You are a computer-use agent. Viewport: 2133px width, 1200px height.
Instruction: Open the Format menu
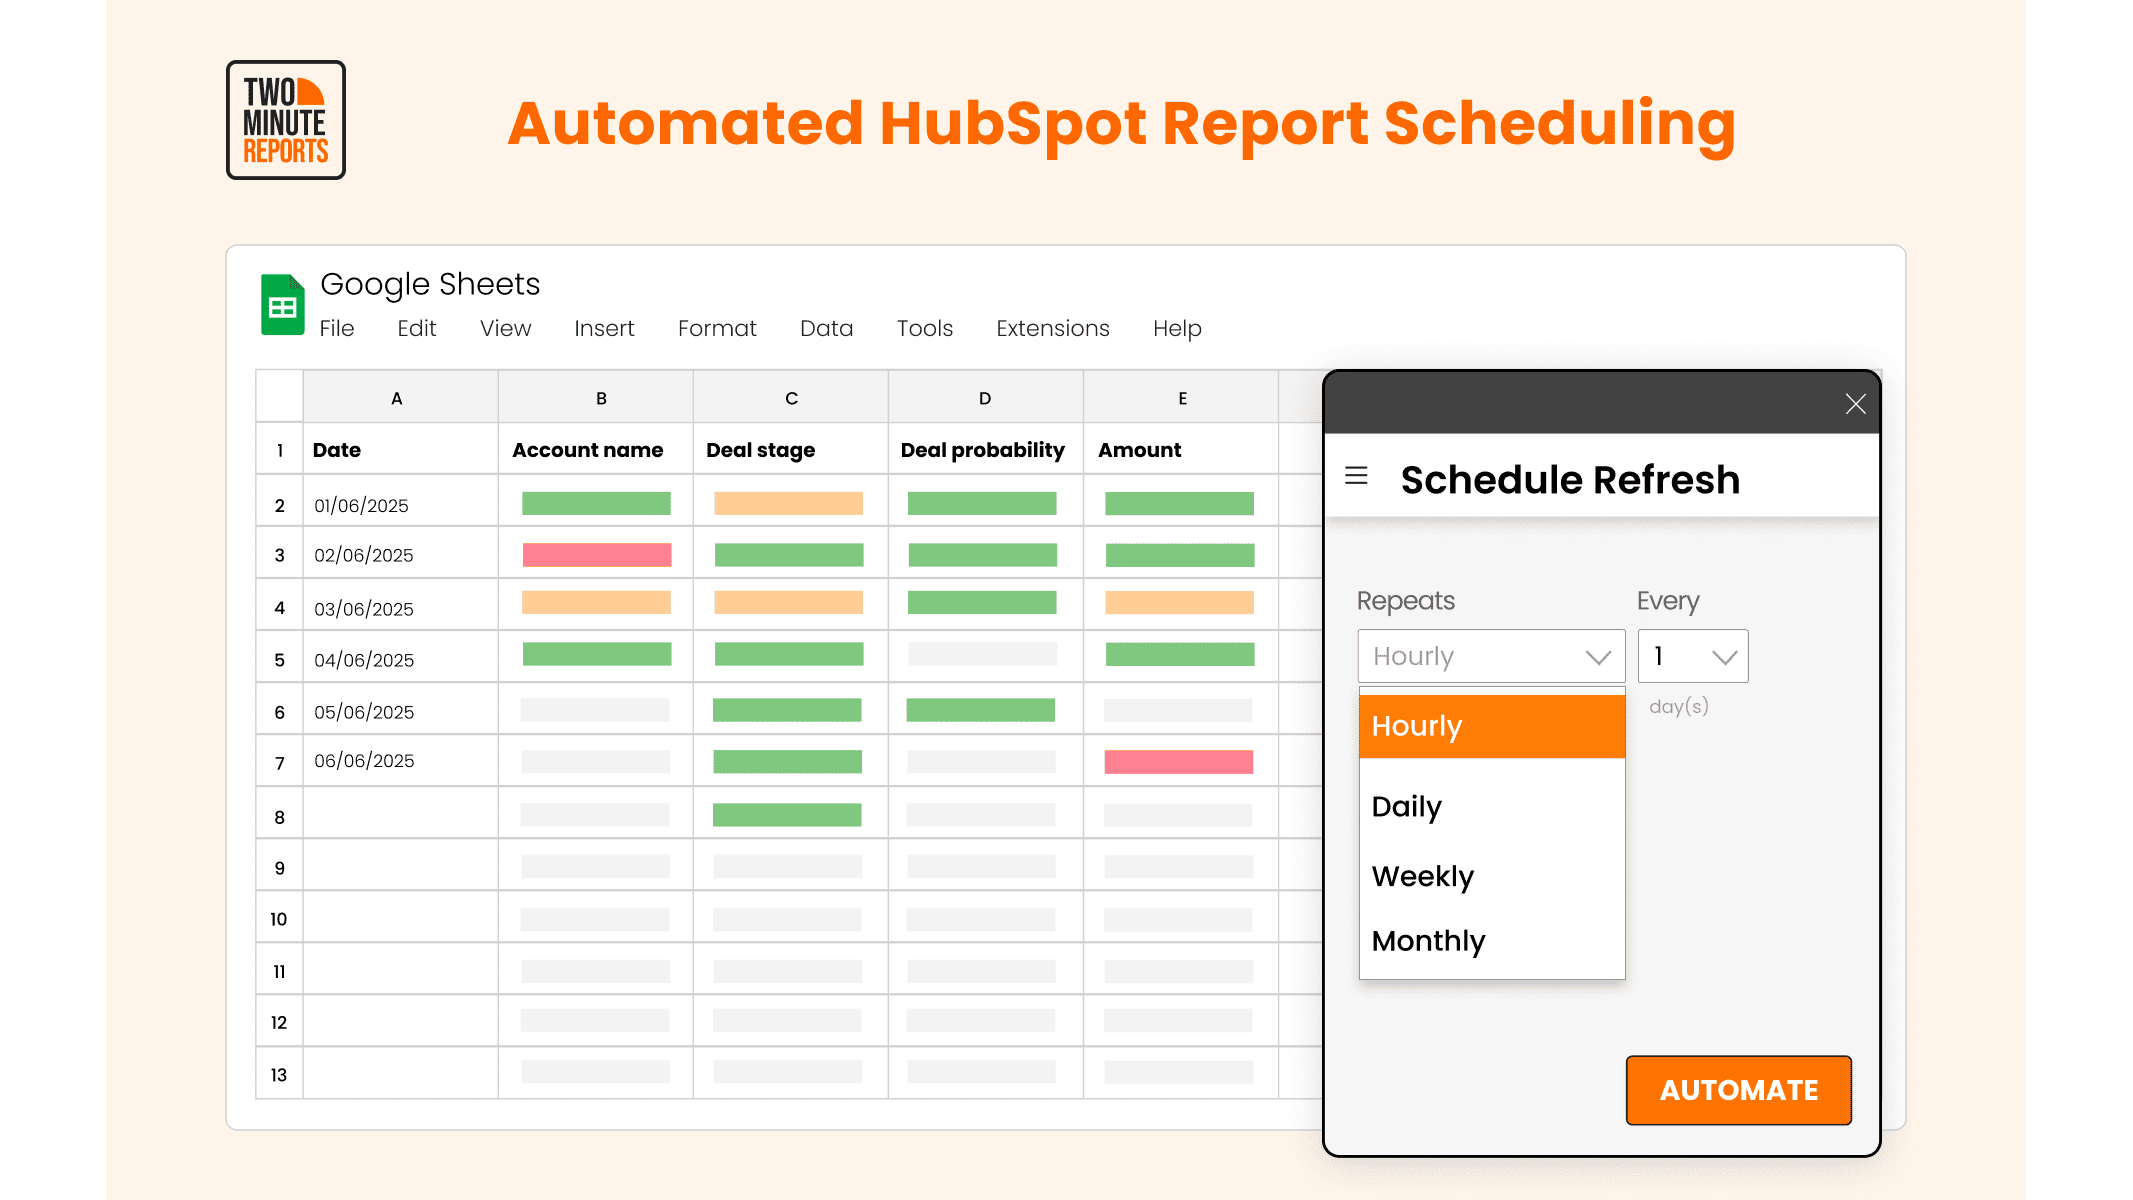716,328
